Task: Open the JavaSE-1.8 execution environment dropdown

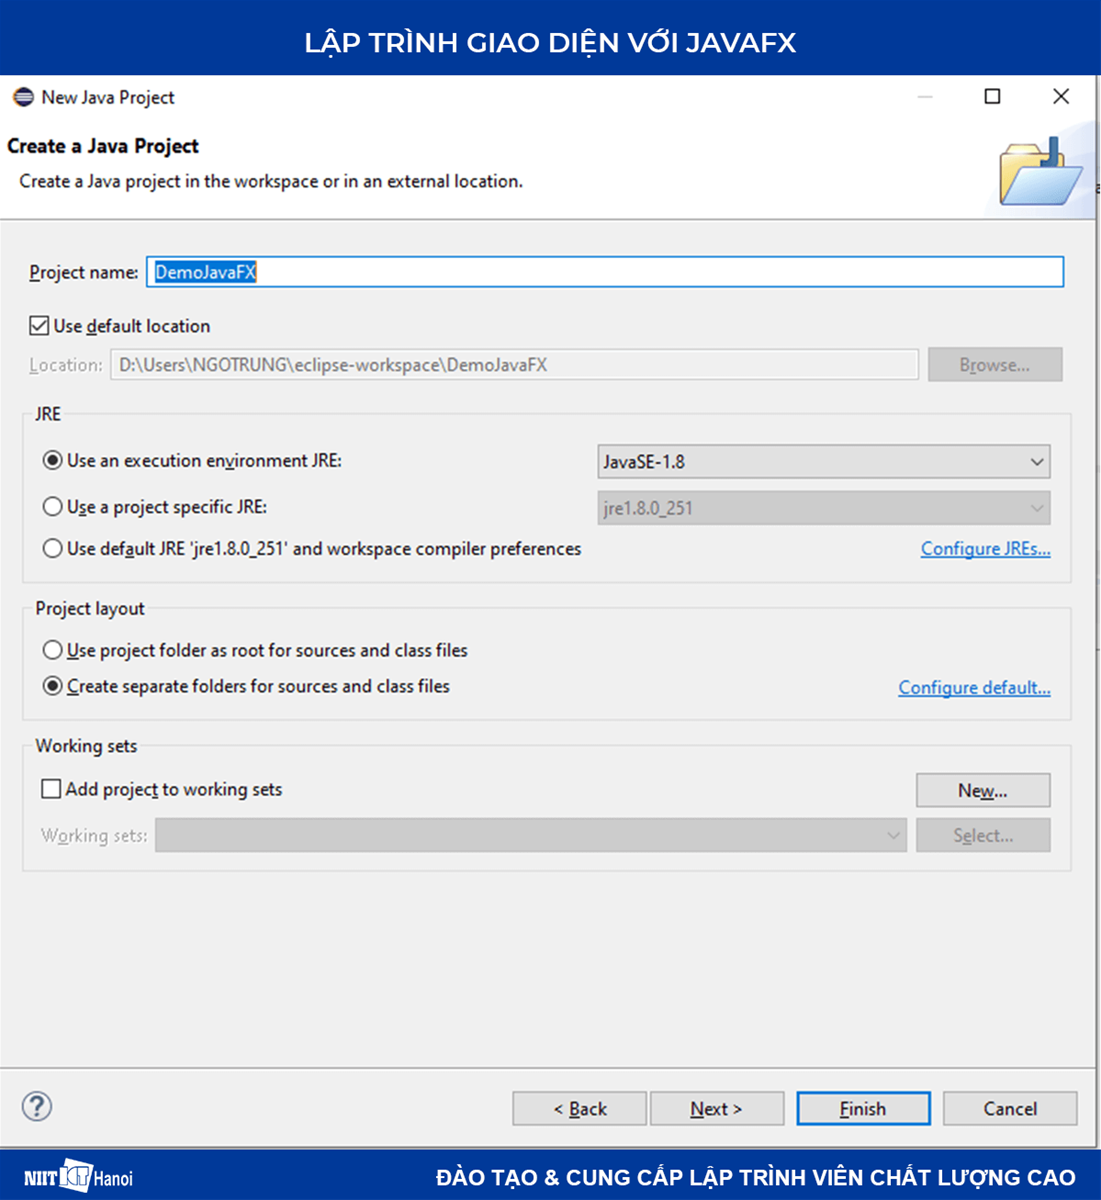Action: click(x=823, y=461)
